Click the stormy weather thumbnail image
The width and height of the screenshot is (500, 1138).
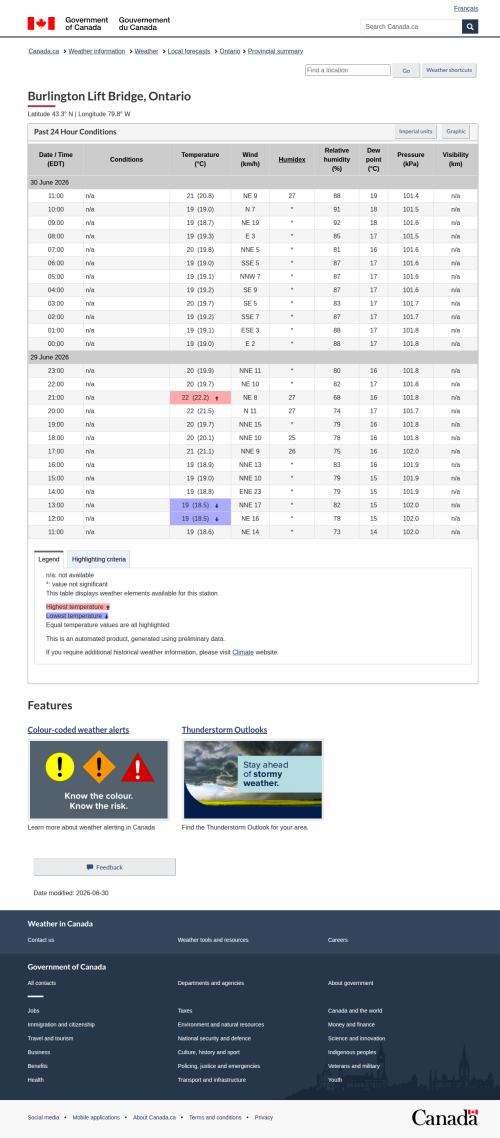click(253, 779)
